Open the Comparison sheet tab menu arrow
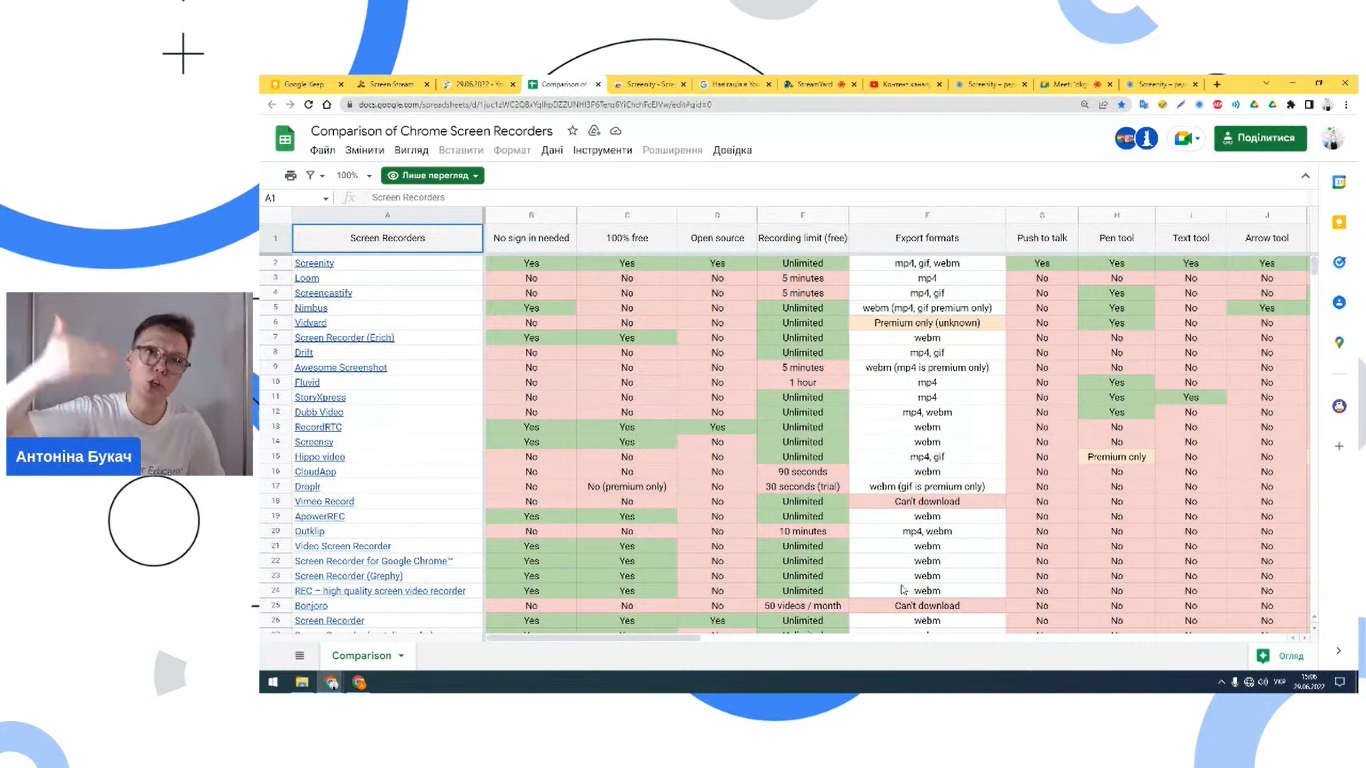The image size is (1366, 768). point(401,656)
